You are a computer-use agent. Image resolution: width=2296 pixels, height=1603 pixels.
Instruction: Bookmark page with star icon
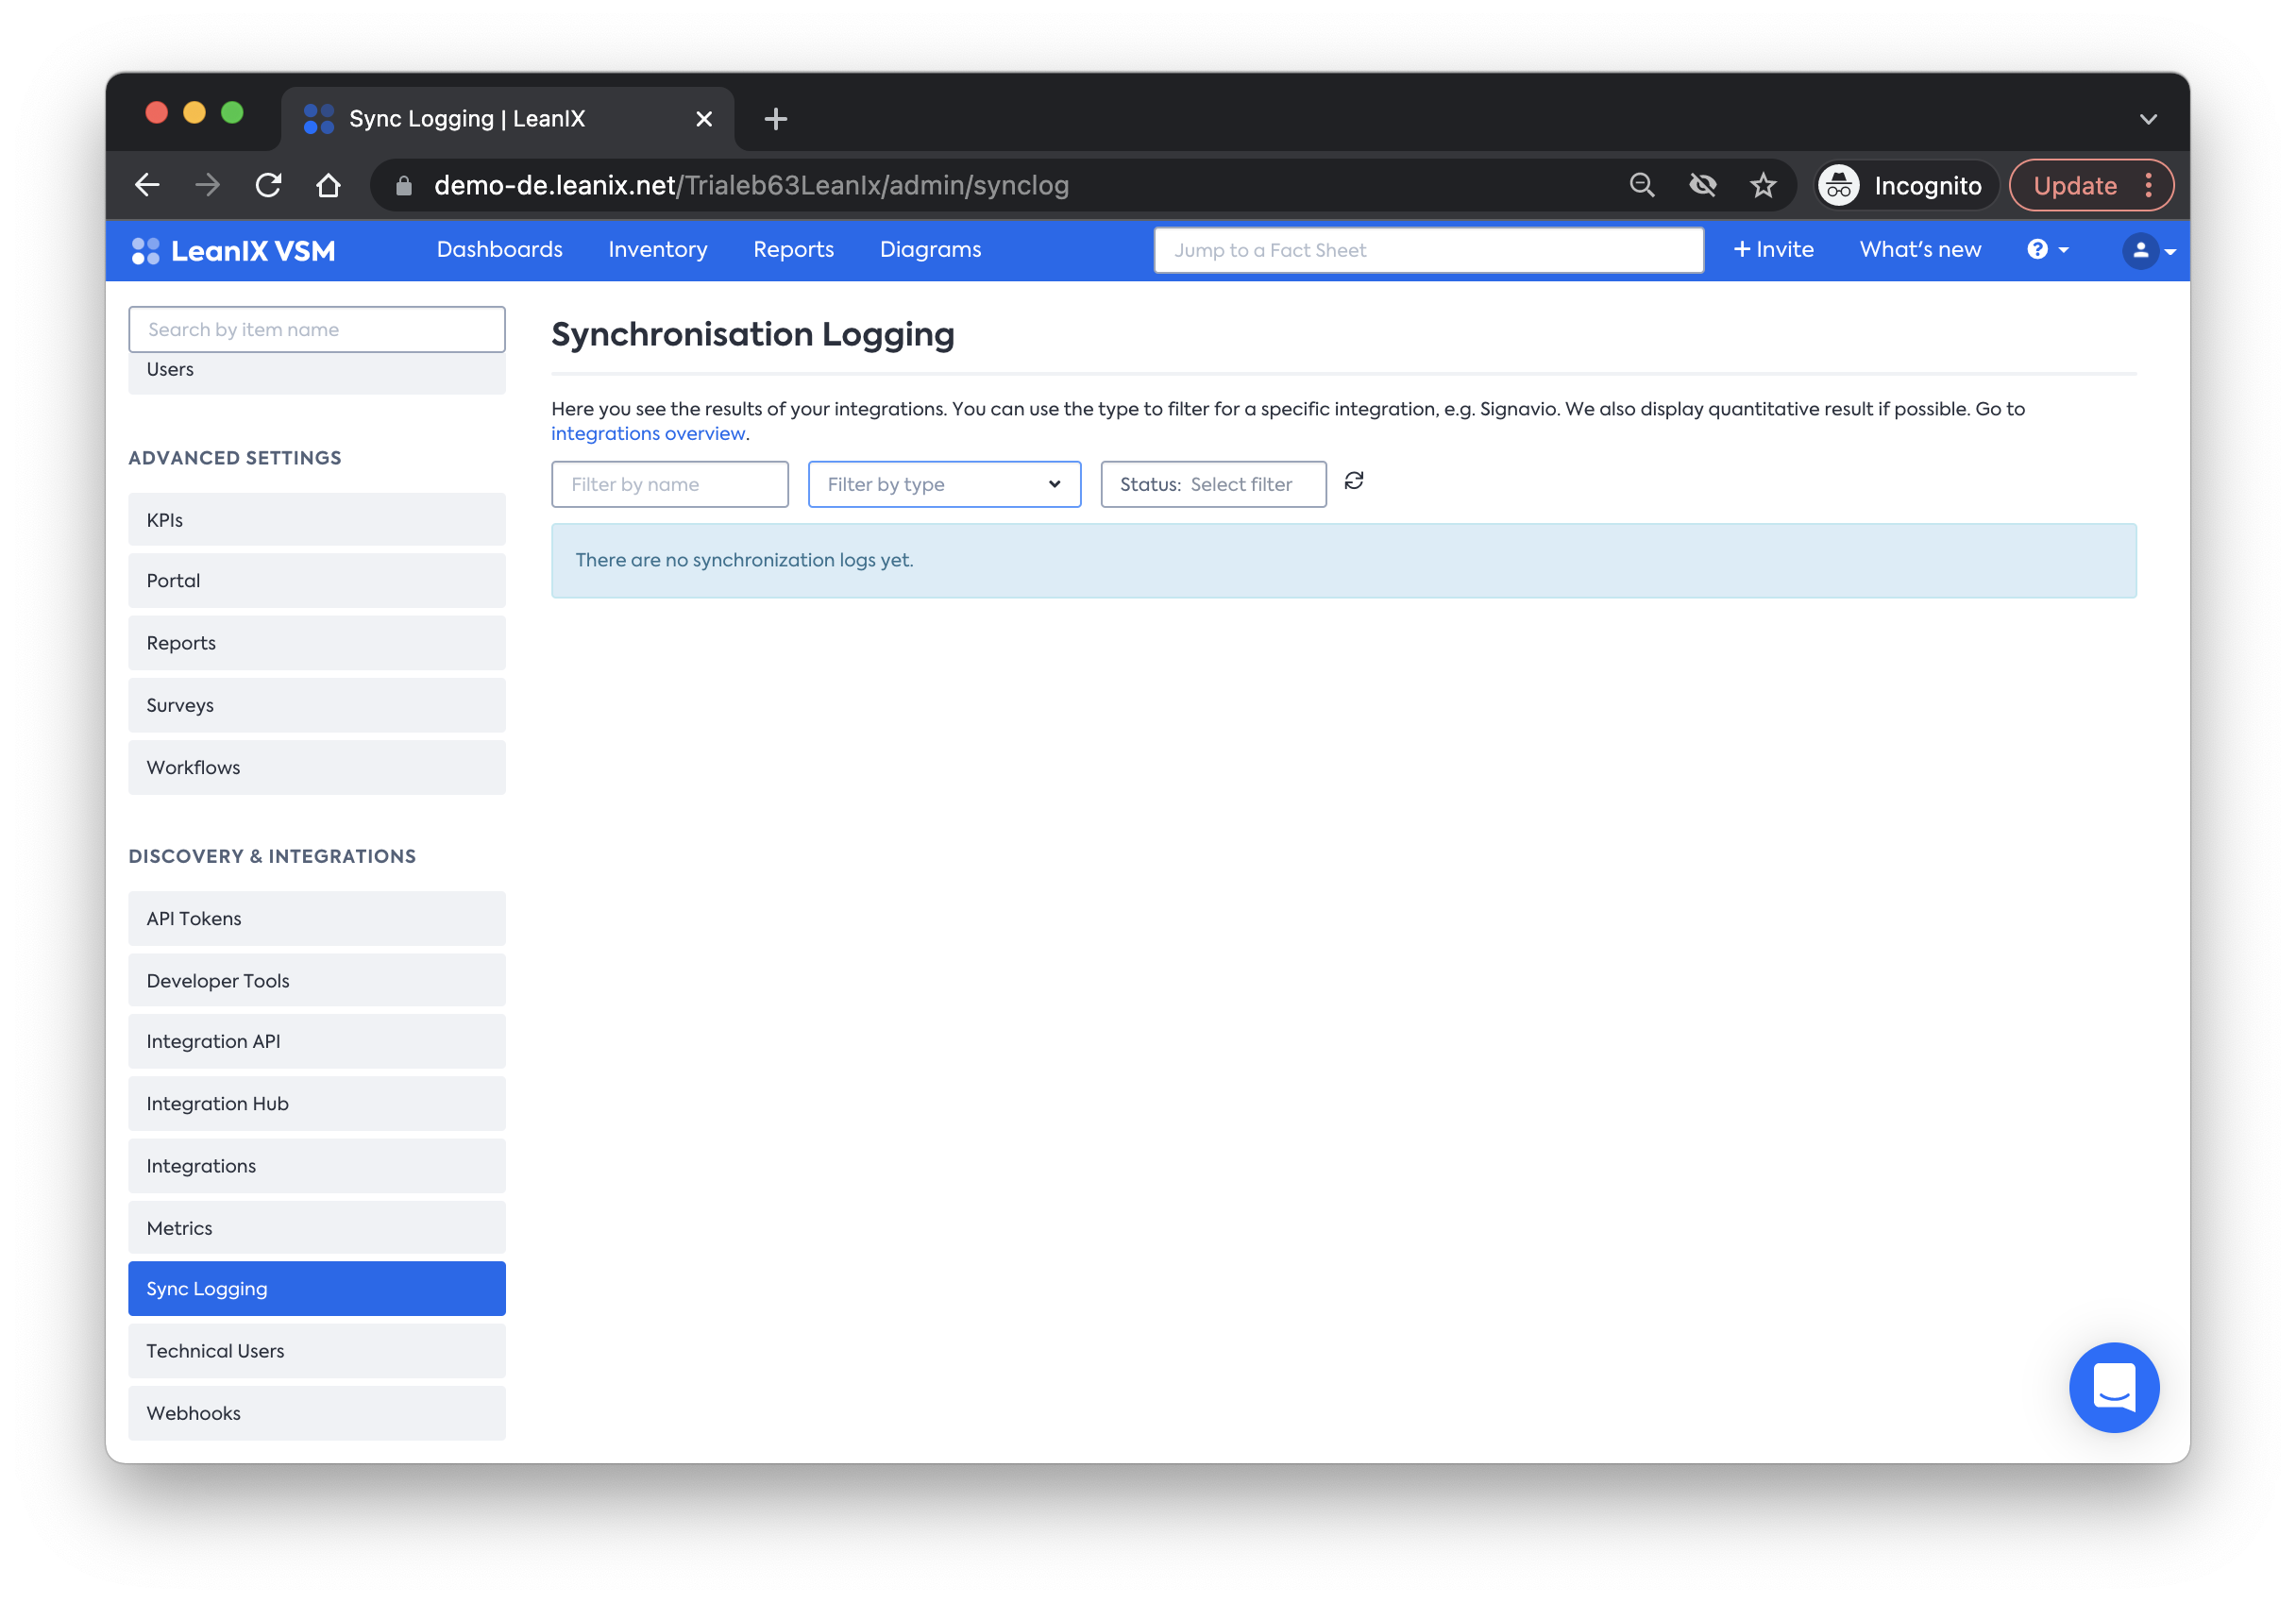point(1762,185)
